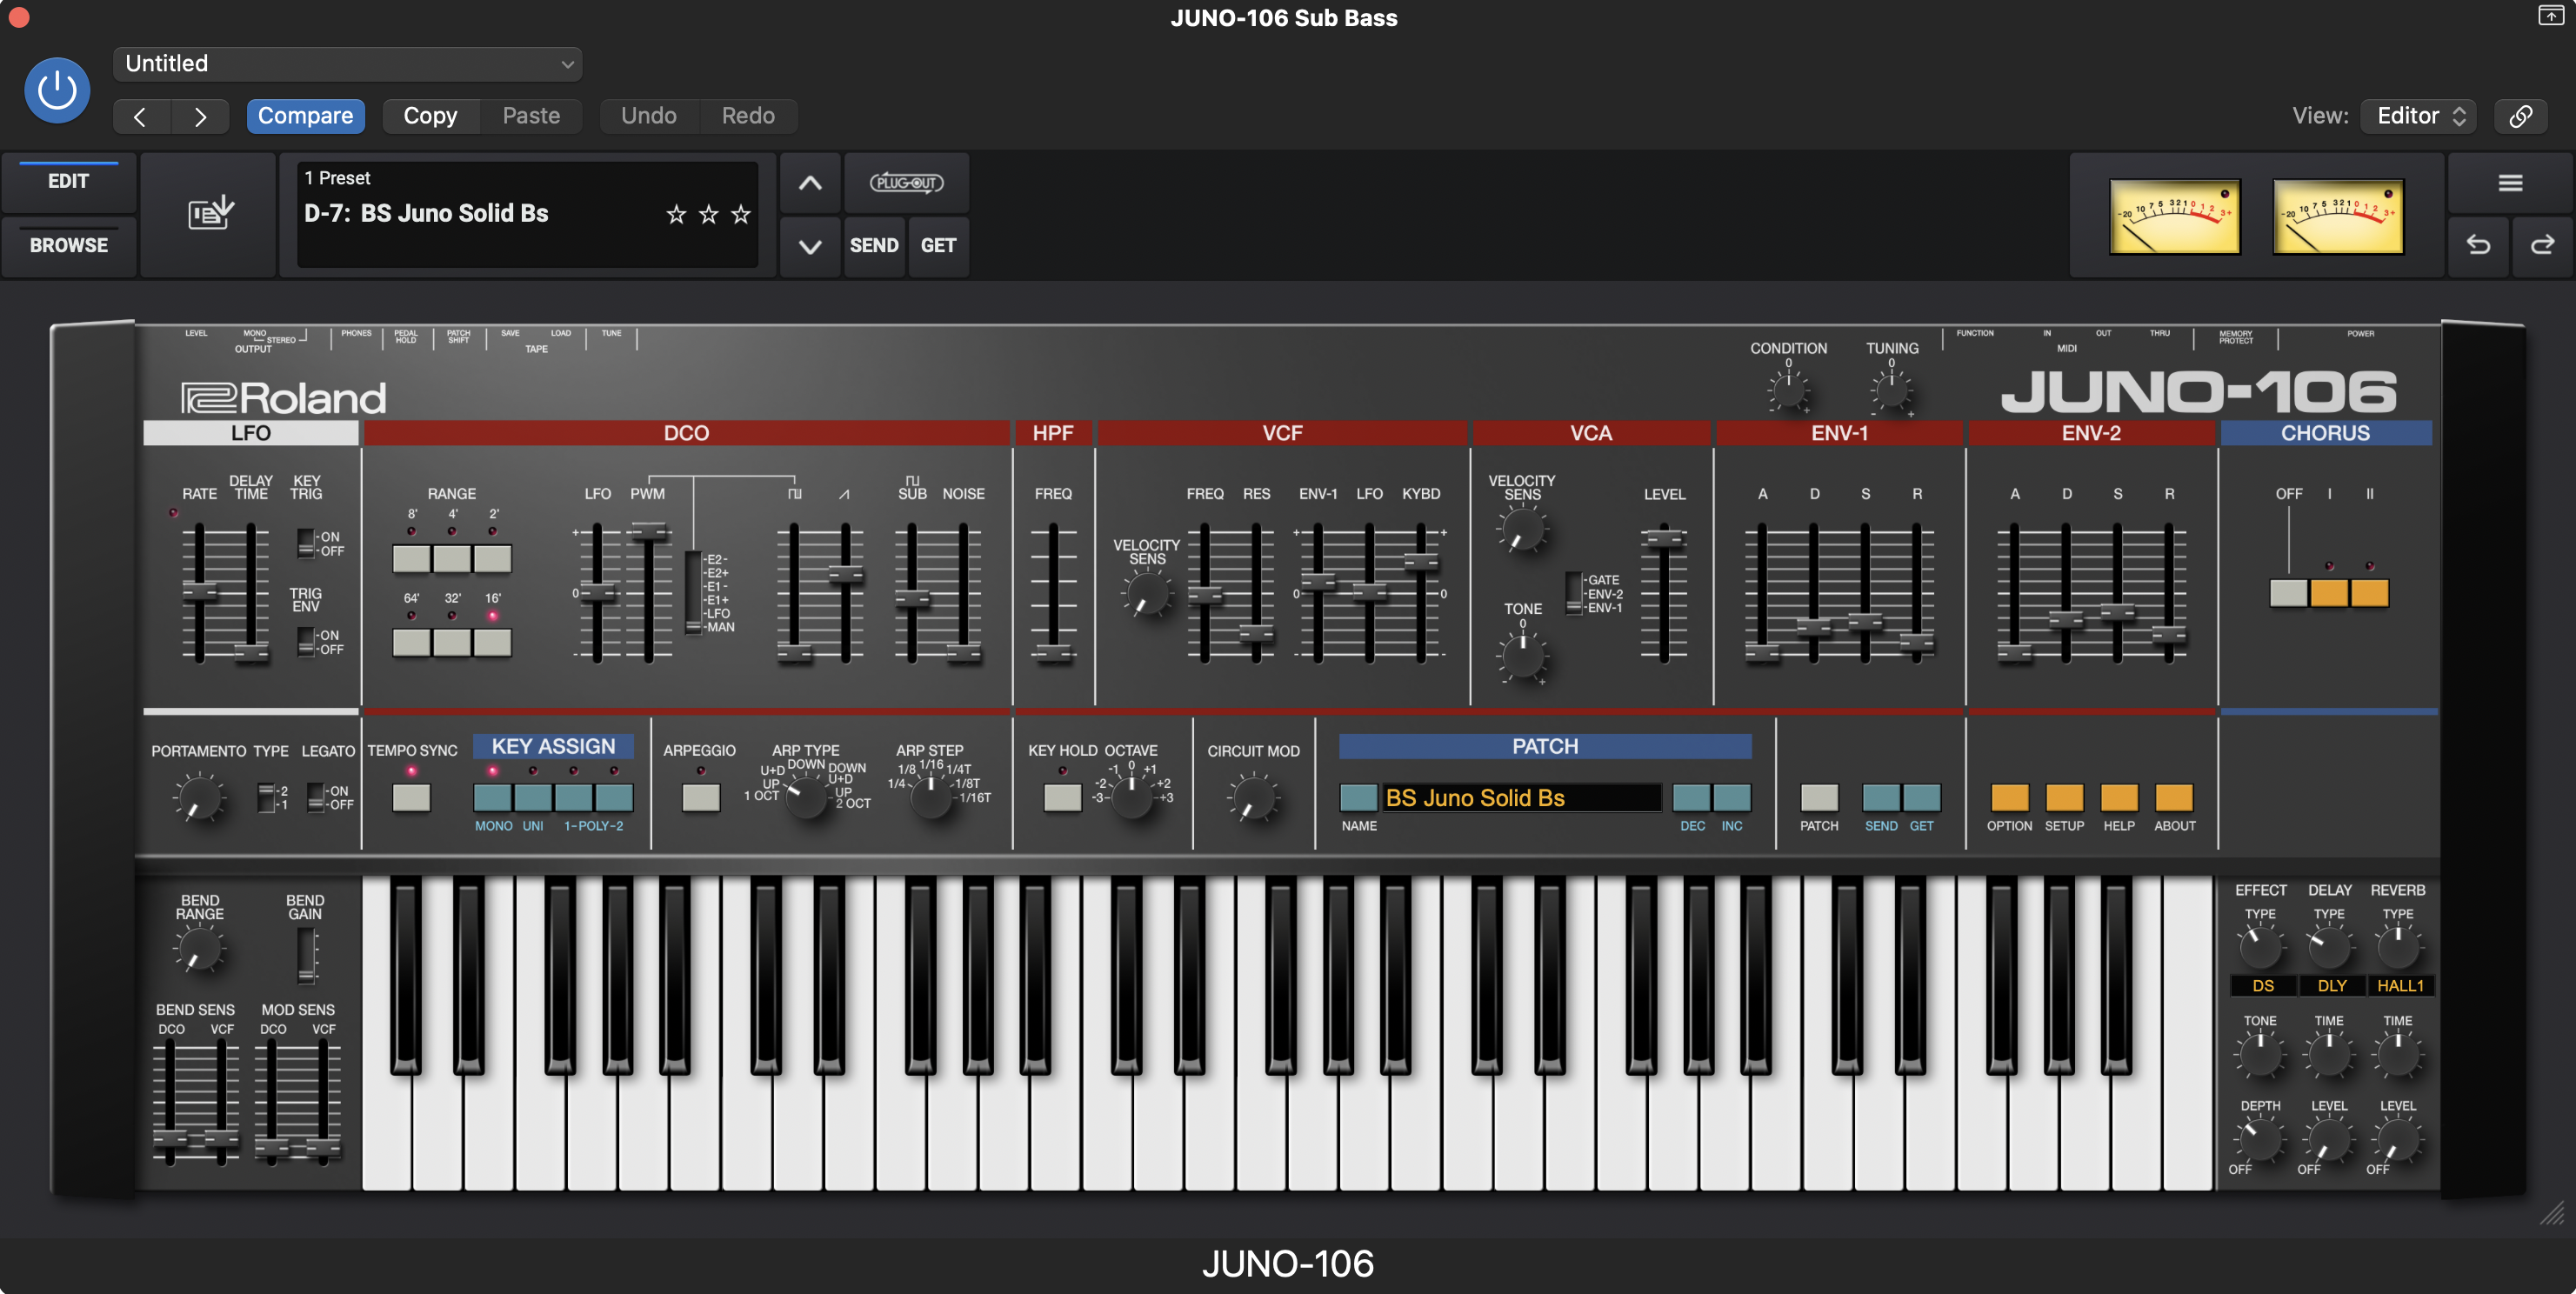The height and width of the screenshot is (1294, 2576).
Task: Select the MONO key assign button
Action: (492, 797)
